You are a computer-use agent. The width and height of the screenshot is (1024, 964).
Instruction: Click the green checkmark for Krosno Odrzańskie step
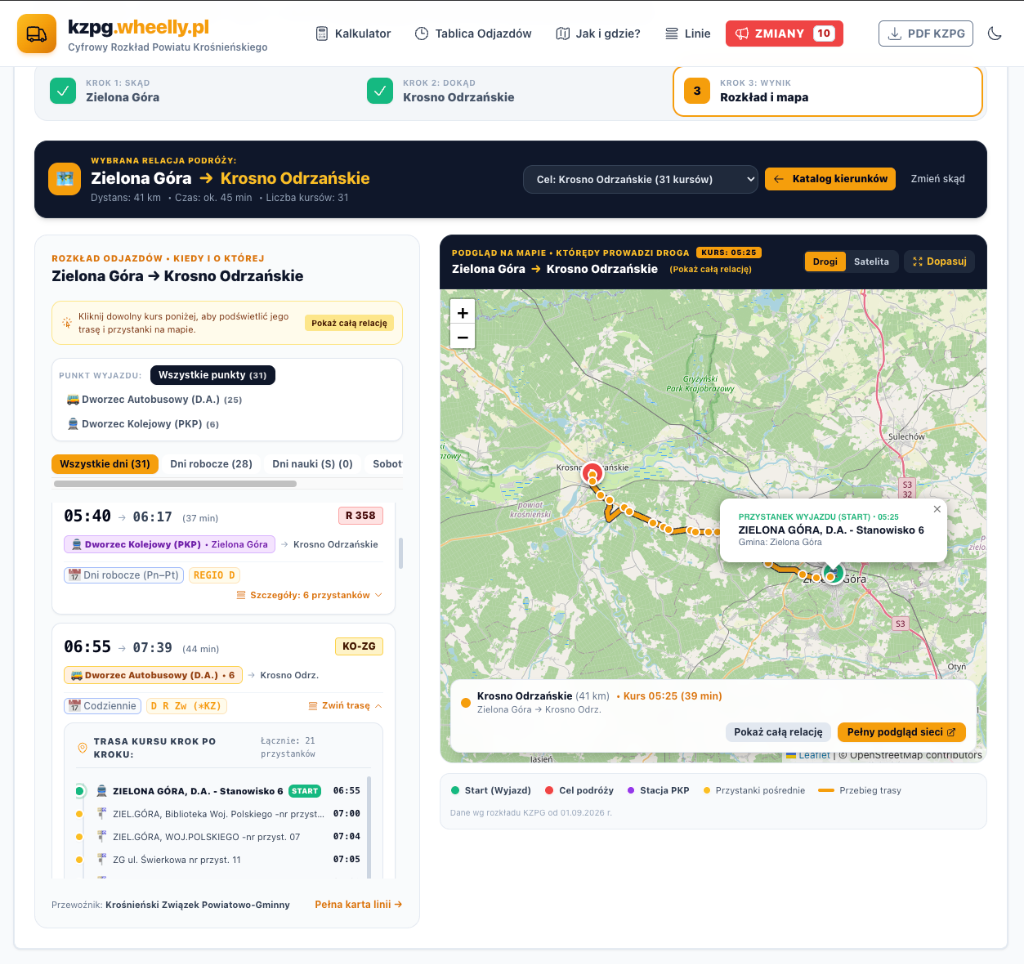tap(379, 91)
